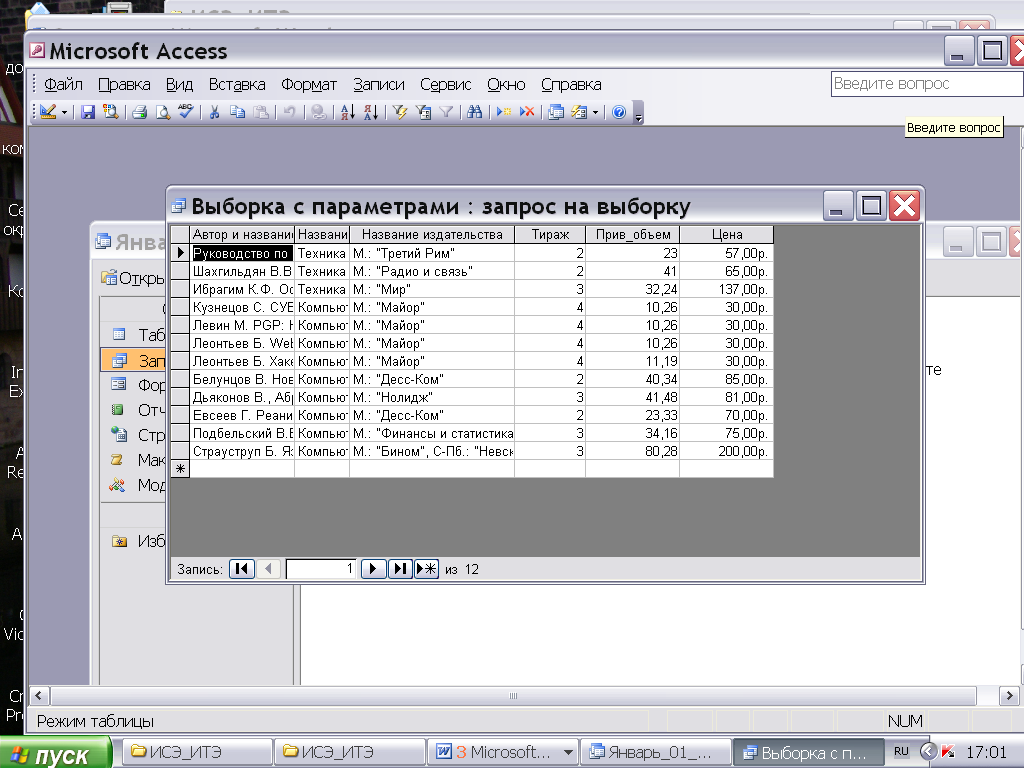
Task: Open the Сервис menu
Action: pos(445,85)
